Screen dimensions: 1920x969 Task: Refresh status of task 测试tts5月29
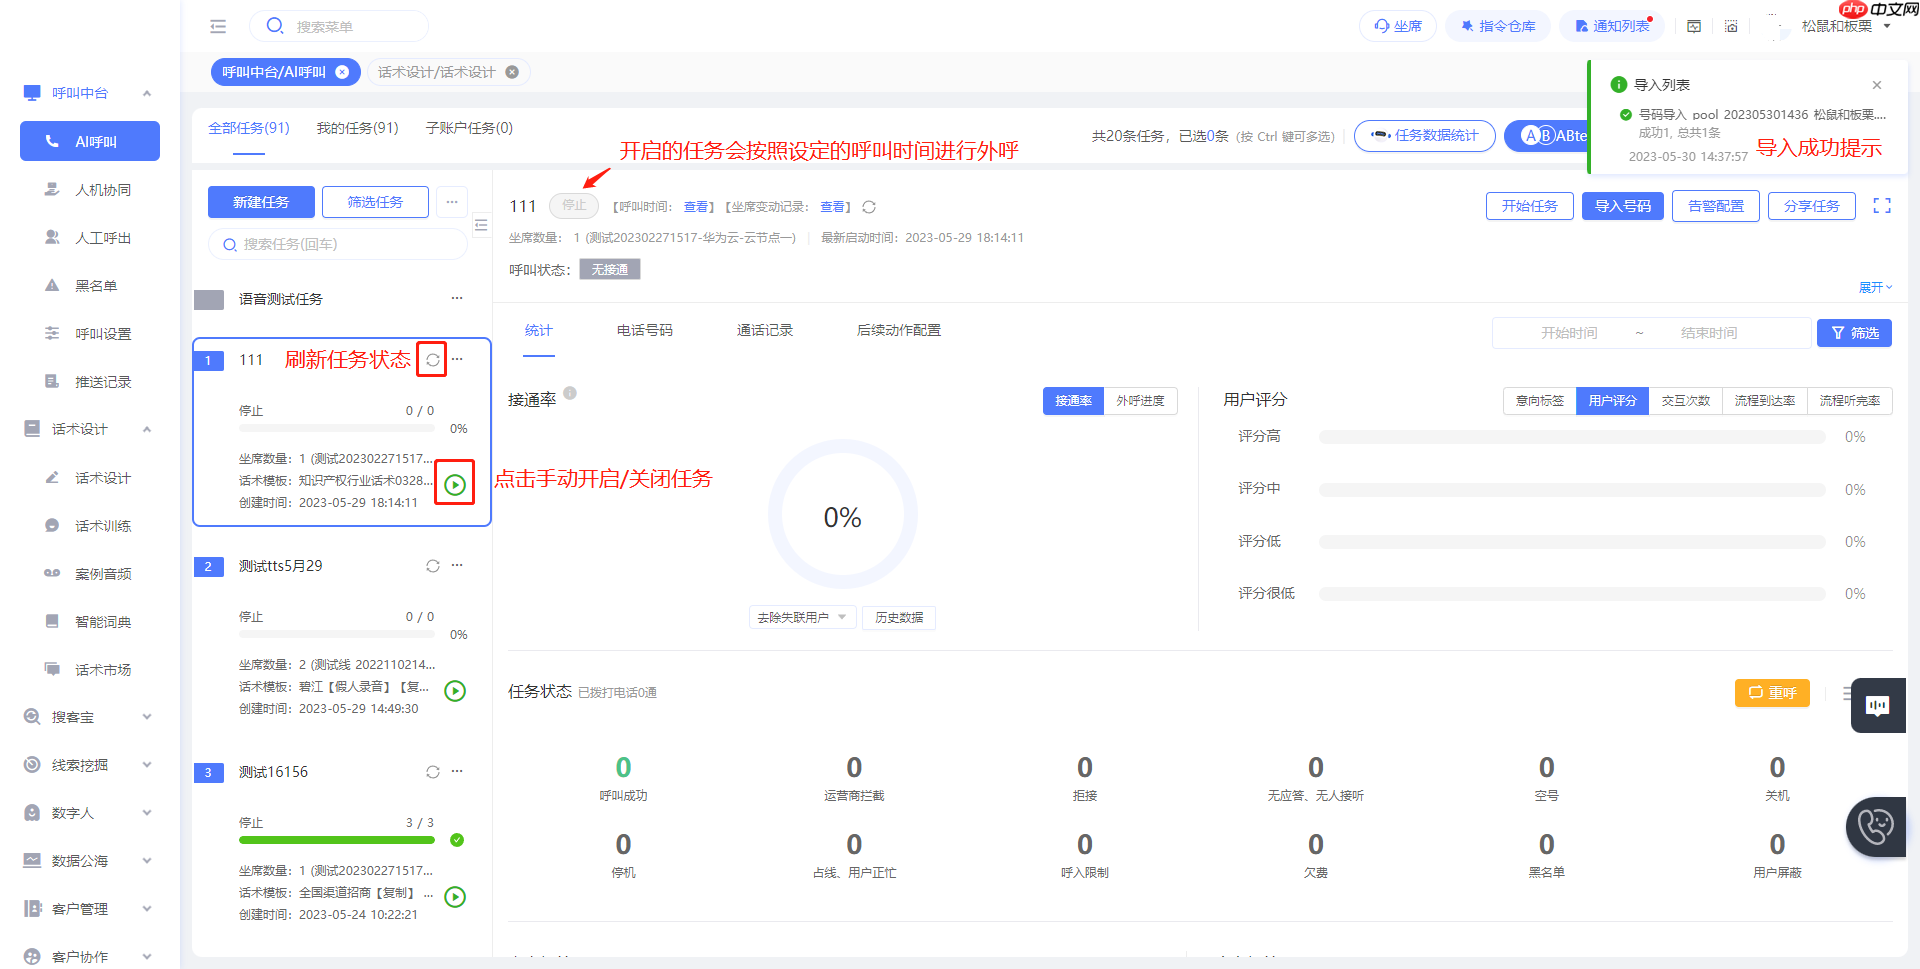click(432, 566)
